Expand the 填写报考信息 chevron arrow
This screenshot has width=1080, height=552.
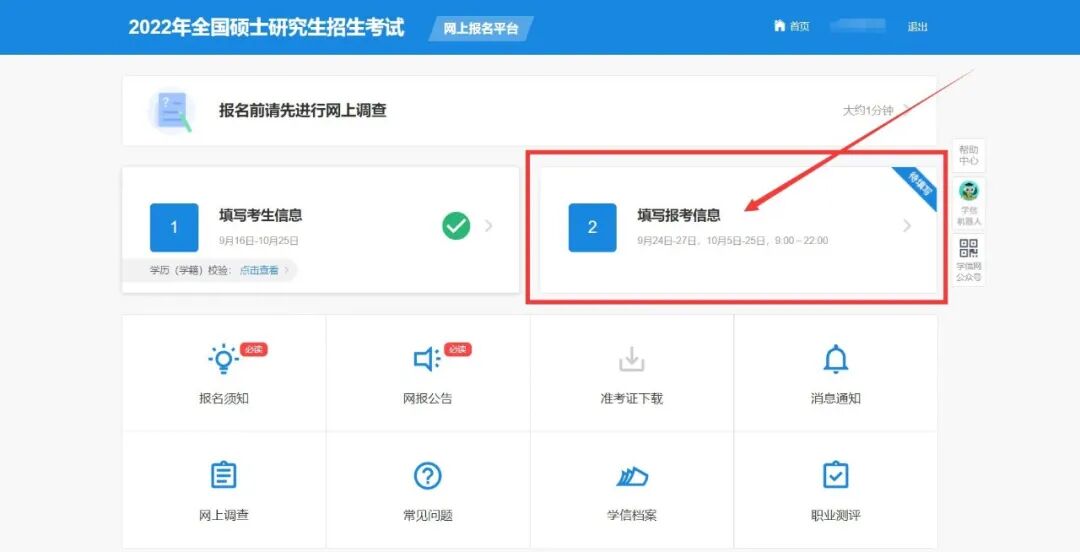907,225
